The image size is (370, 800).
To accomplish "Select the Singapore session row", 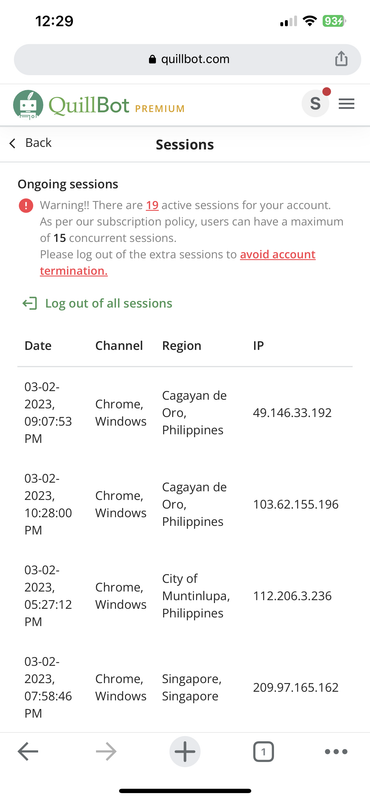I will (x=185, y=688).
